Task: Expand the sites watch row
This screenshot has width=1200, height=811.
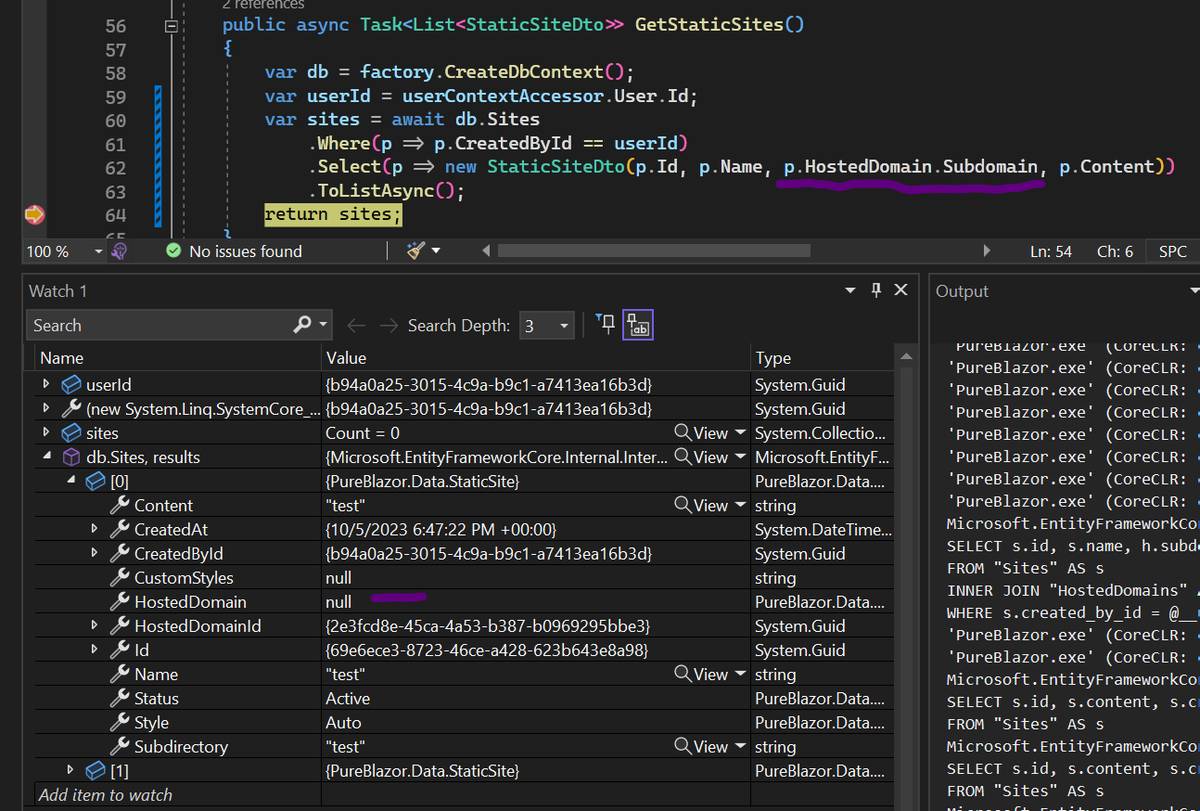Action: click(46, 433)
